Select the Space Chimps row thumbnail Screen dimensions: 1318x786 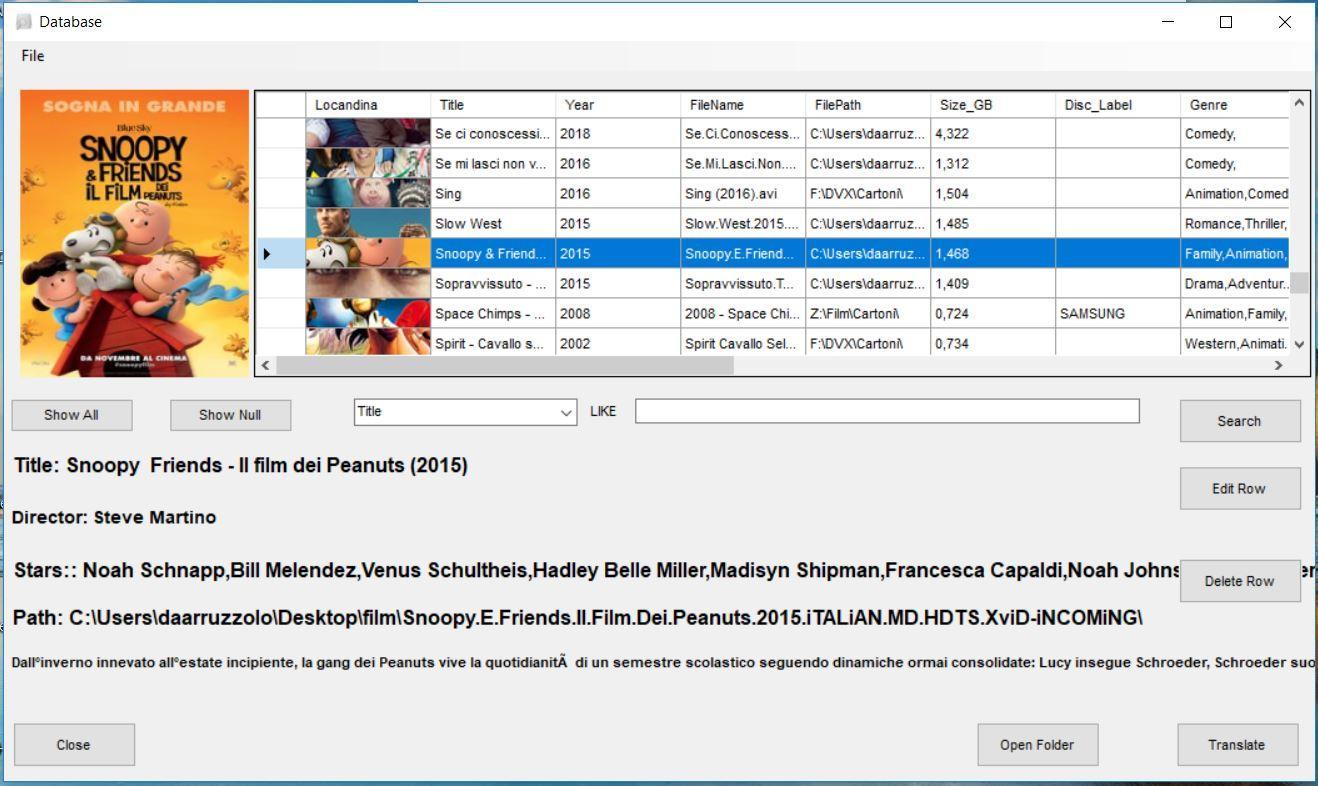point(368,314)
